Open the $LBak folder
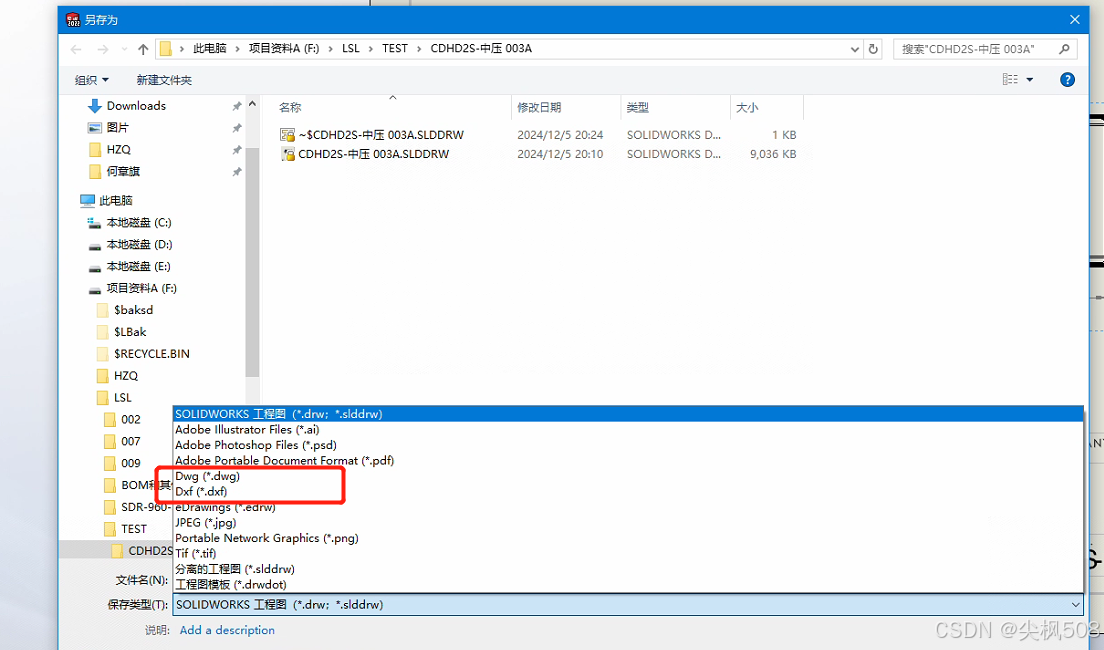This screenshot has width=1104, height=650. pos(130,332)
